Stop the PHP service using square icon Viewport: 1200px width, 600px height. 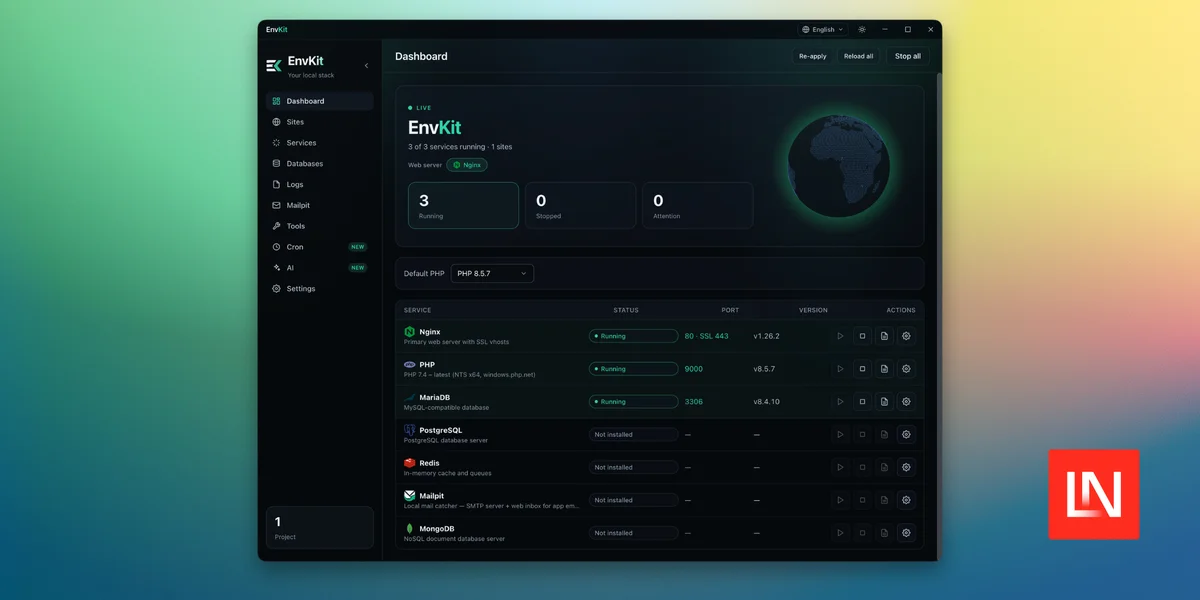click(862, 369)
